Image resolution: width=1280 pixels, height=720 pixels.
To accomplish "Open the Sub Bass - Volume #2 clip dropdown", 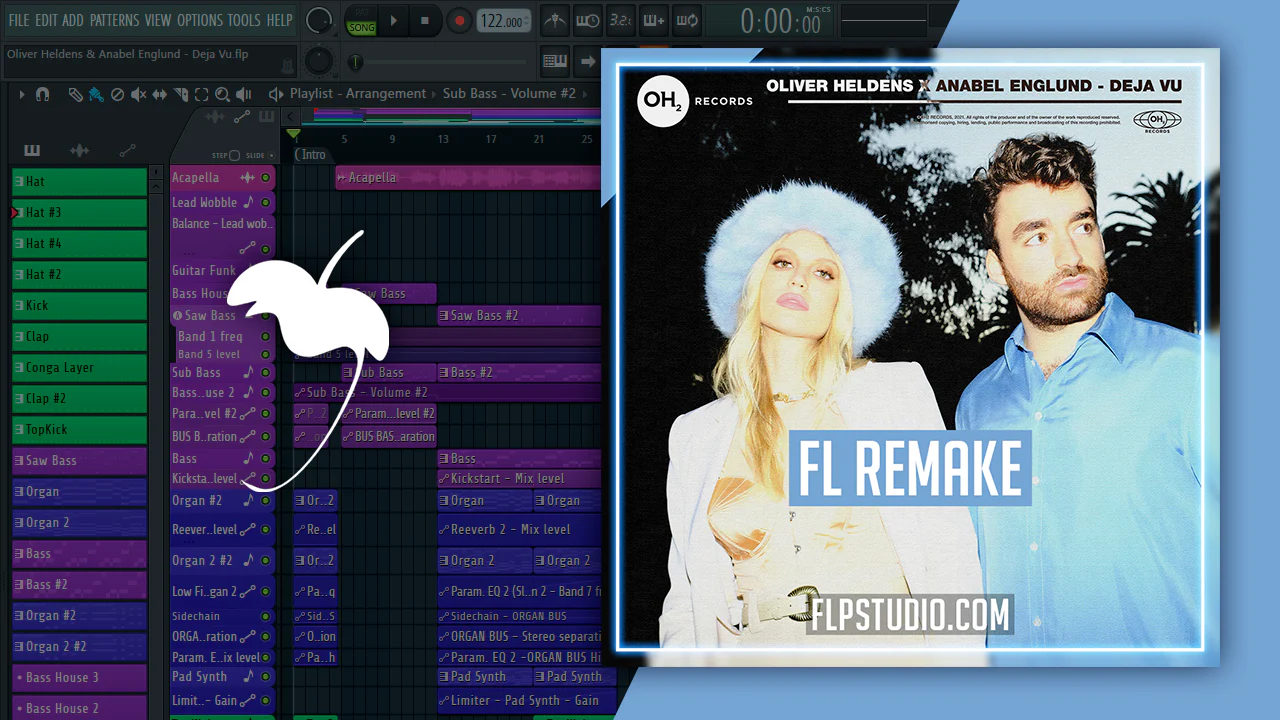I will coord(509,94).
